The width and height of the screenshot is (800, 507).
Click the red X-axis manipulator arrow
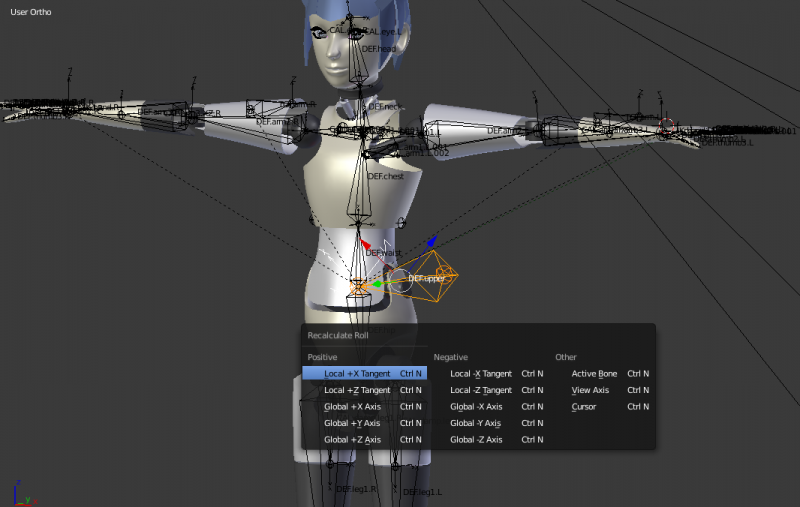coord(365,244)
